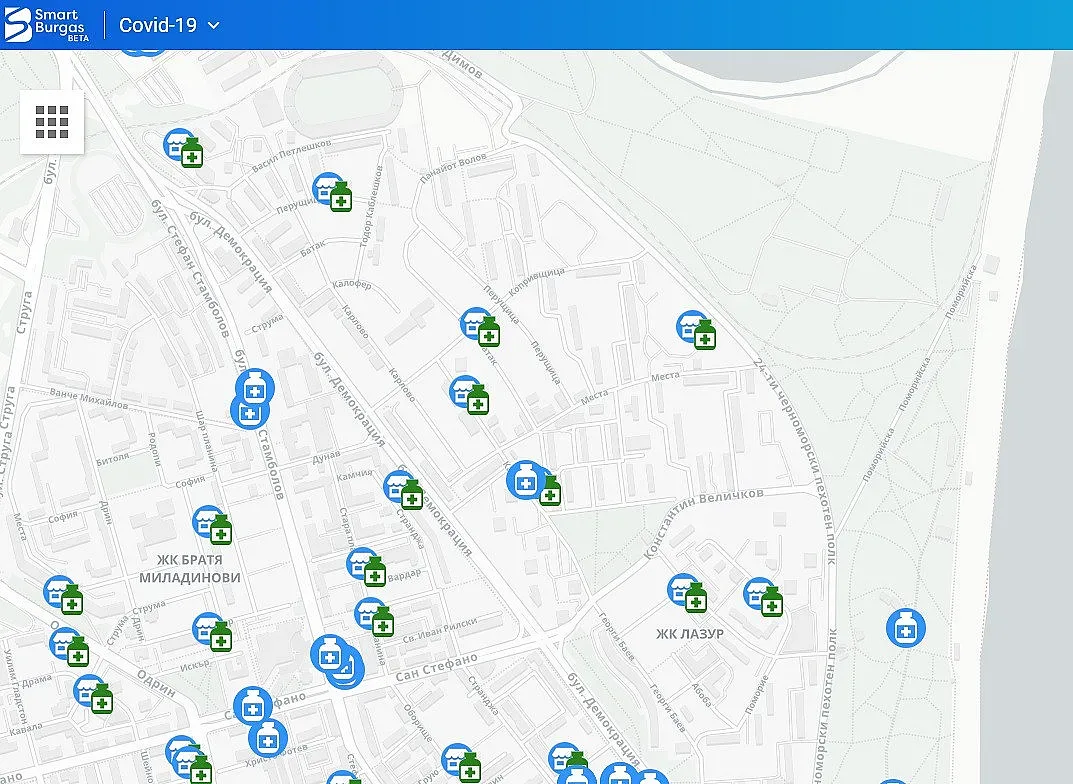Open the grid menu button on map
This screenshot has height=784, width=1073.
tap(52, 122)
